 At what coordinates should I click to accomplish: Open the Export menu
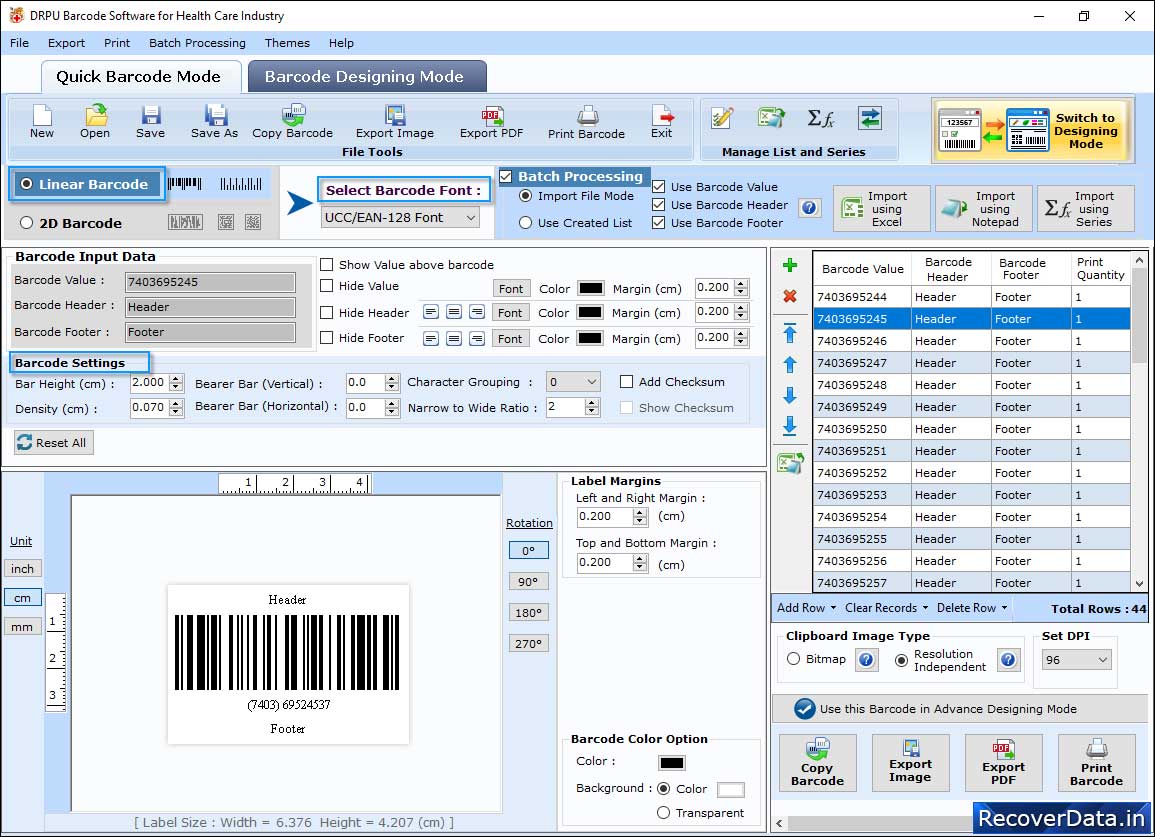[x=66, y=43]
